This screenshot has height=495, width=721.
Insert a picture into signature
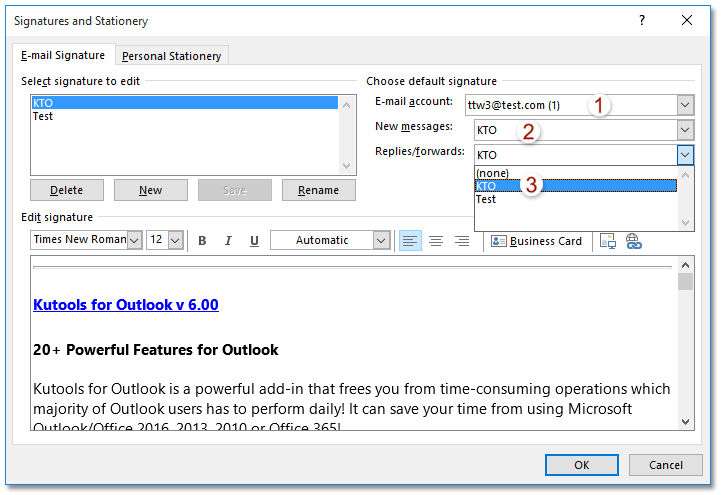pos(607,241)
